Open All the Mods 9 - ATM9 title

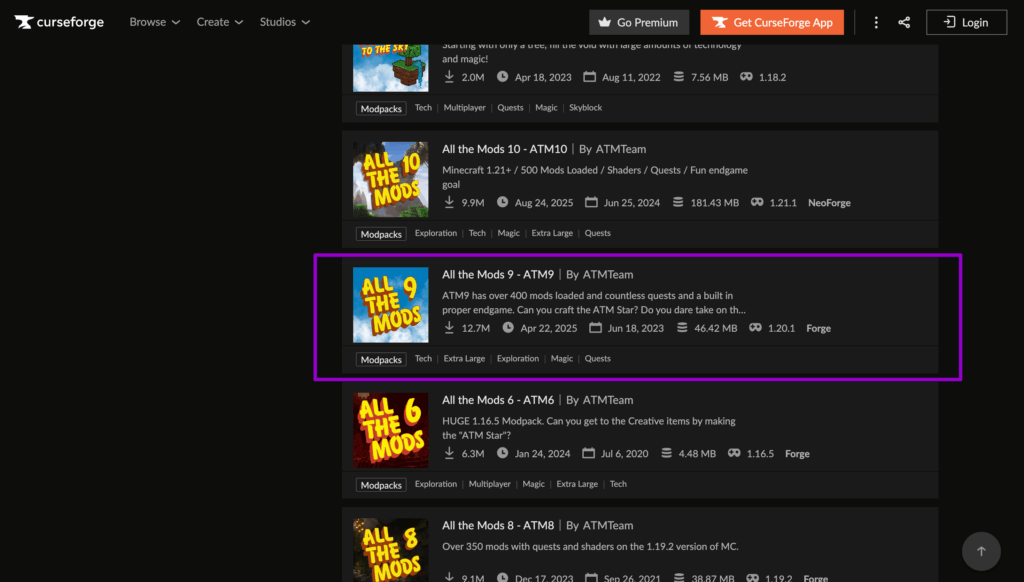coord(498,274)
